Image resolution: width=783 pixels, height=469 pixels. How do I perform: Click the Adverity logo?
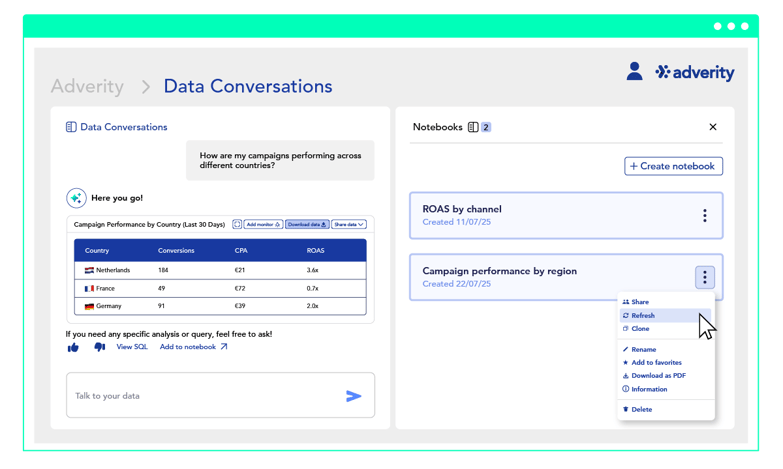695,72
